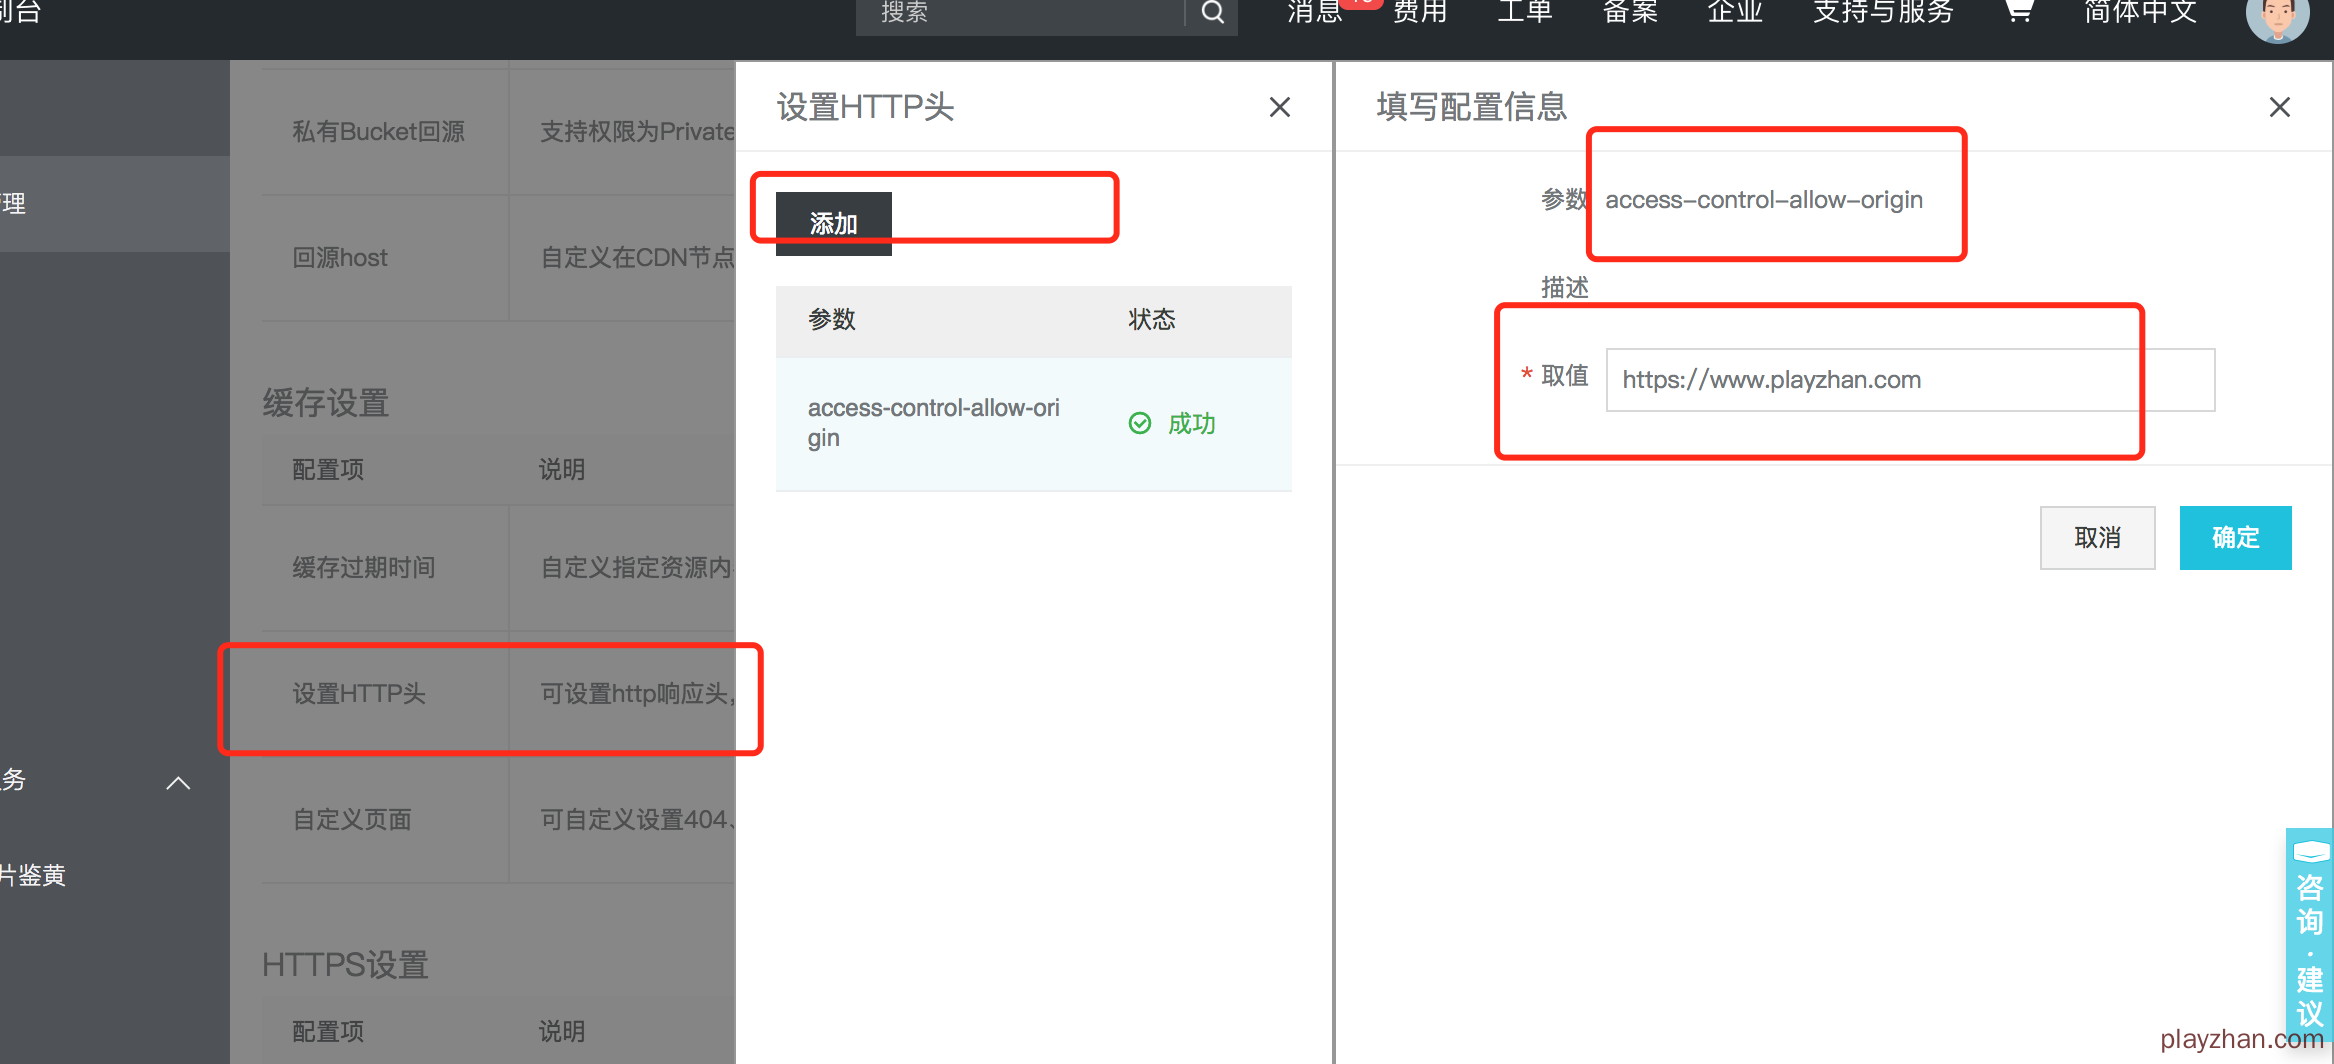Open the 简体中文 language selector
Viewport: 2334px width, 1064px height.
tap(2140, 12)
